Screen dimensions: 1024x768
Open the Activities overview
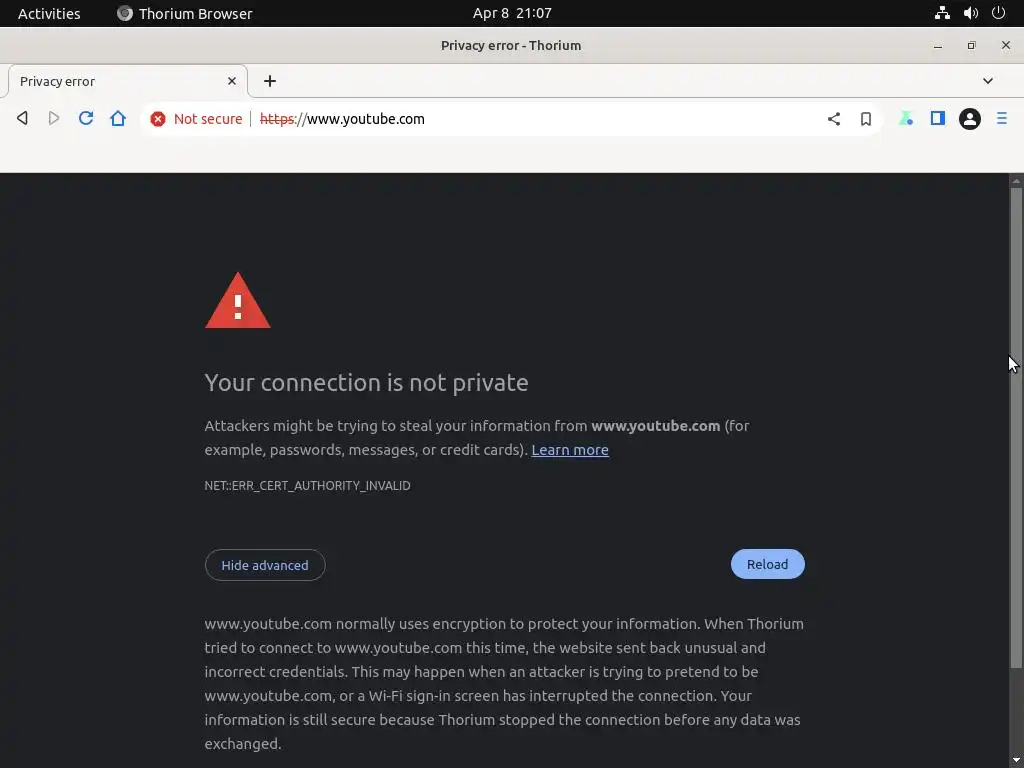[x=49, y=13]
